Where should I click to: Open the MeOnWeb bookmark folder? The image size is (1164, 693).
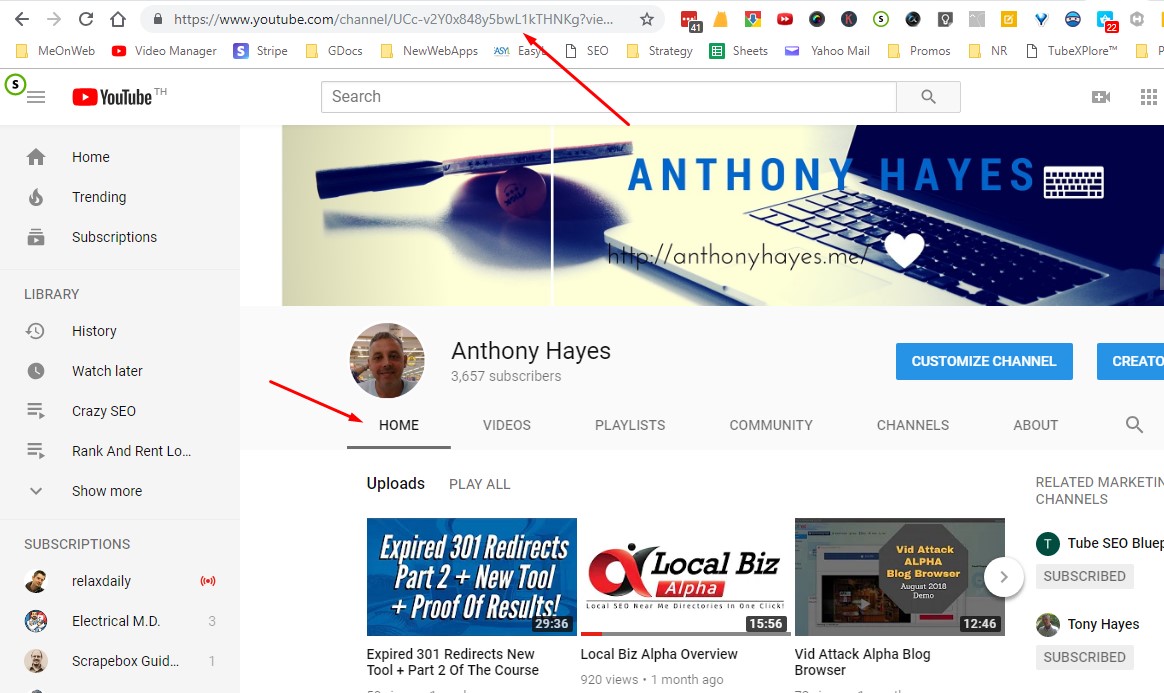(56, 50)
